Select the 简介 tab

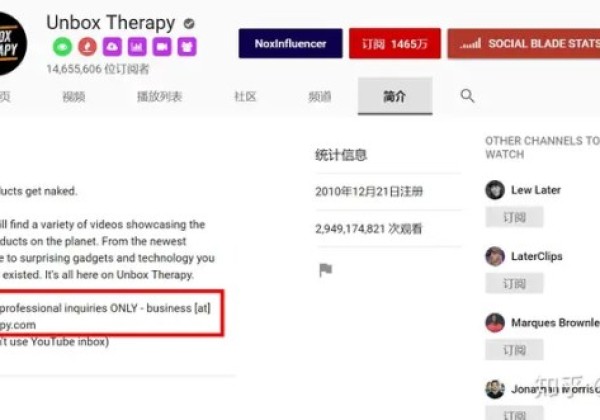(x=395, y=96)
